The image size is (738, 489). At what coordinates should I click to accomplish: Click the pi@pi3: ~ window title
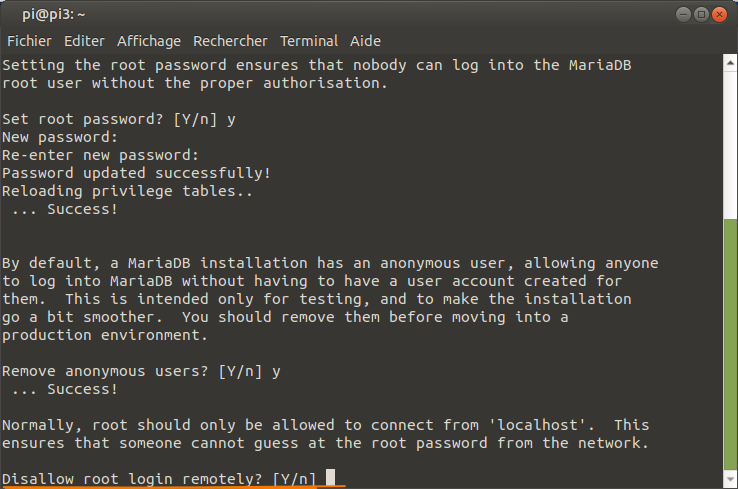54,15
